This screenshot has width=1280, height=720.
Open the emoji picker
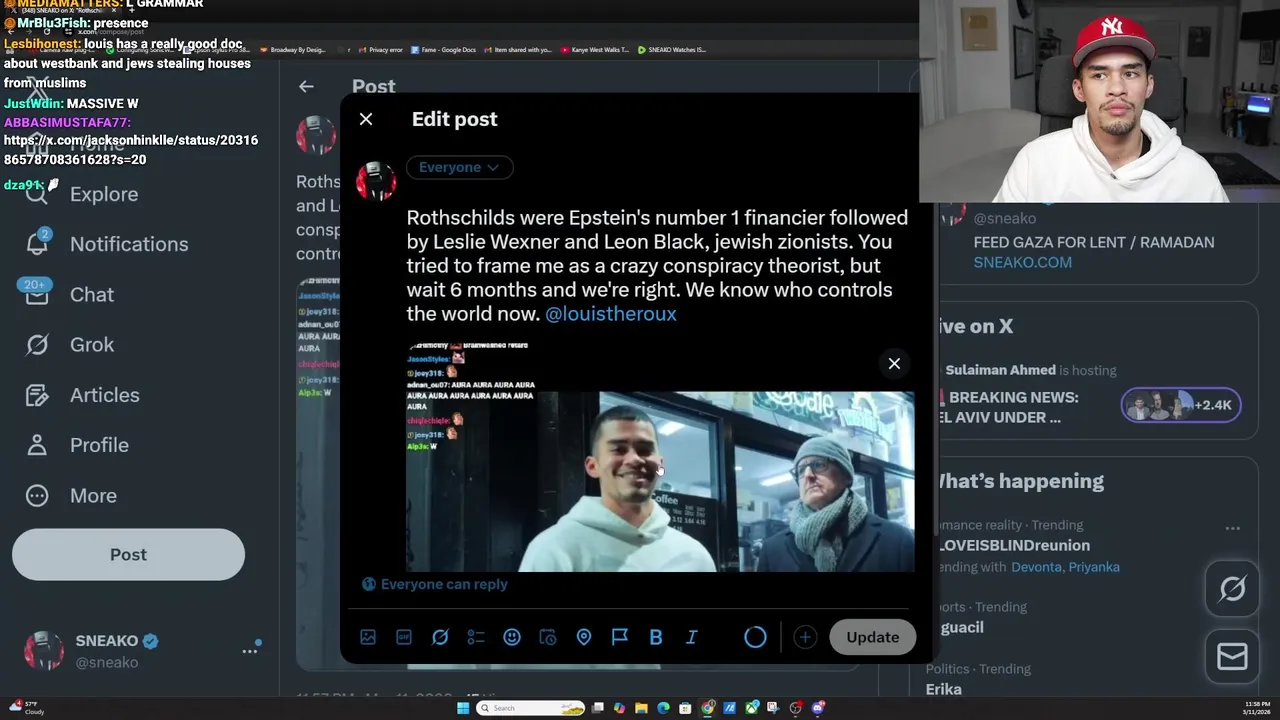point(512,637)
